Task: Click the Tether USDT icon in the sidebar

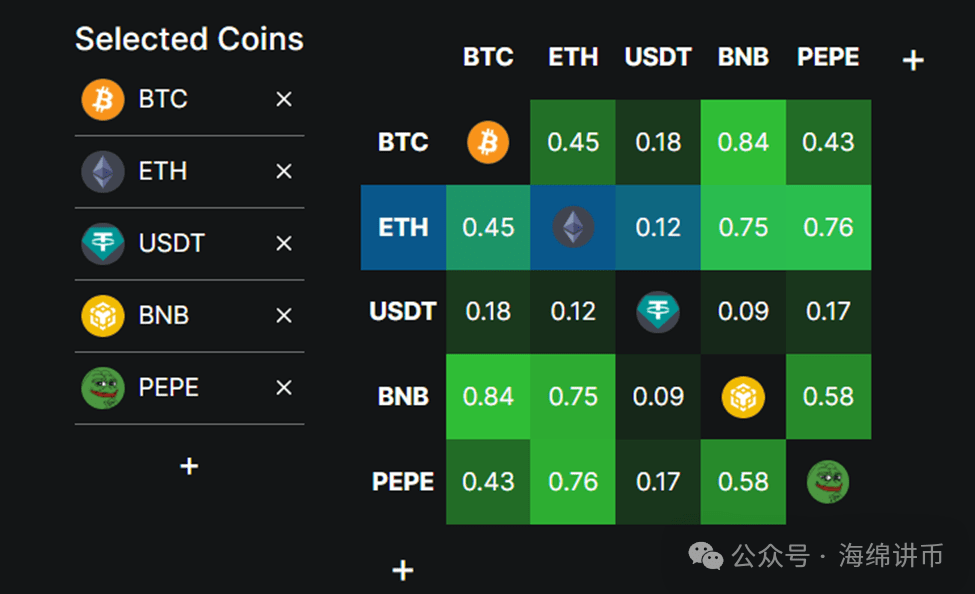Action: [103, 244]
